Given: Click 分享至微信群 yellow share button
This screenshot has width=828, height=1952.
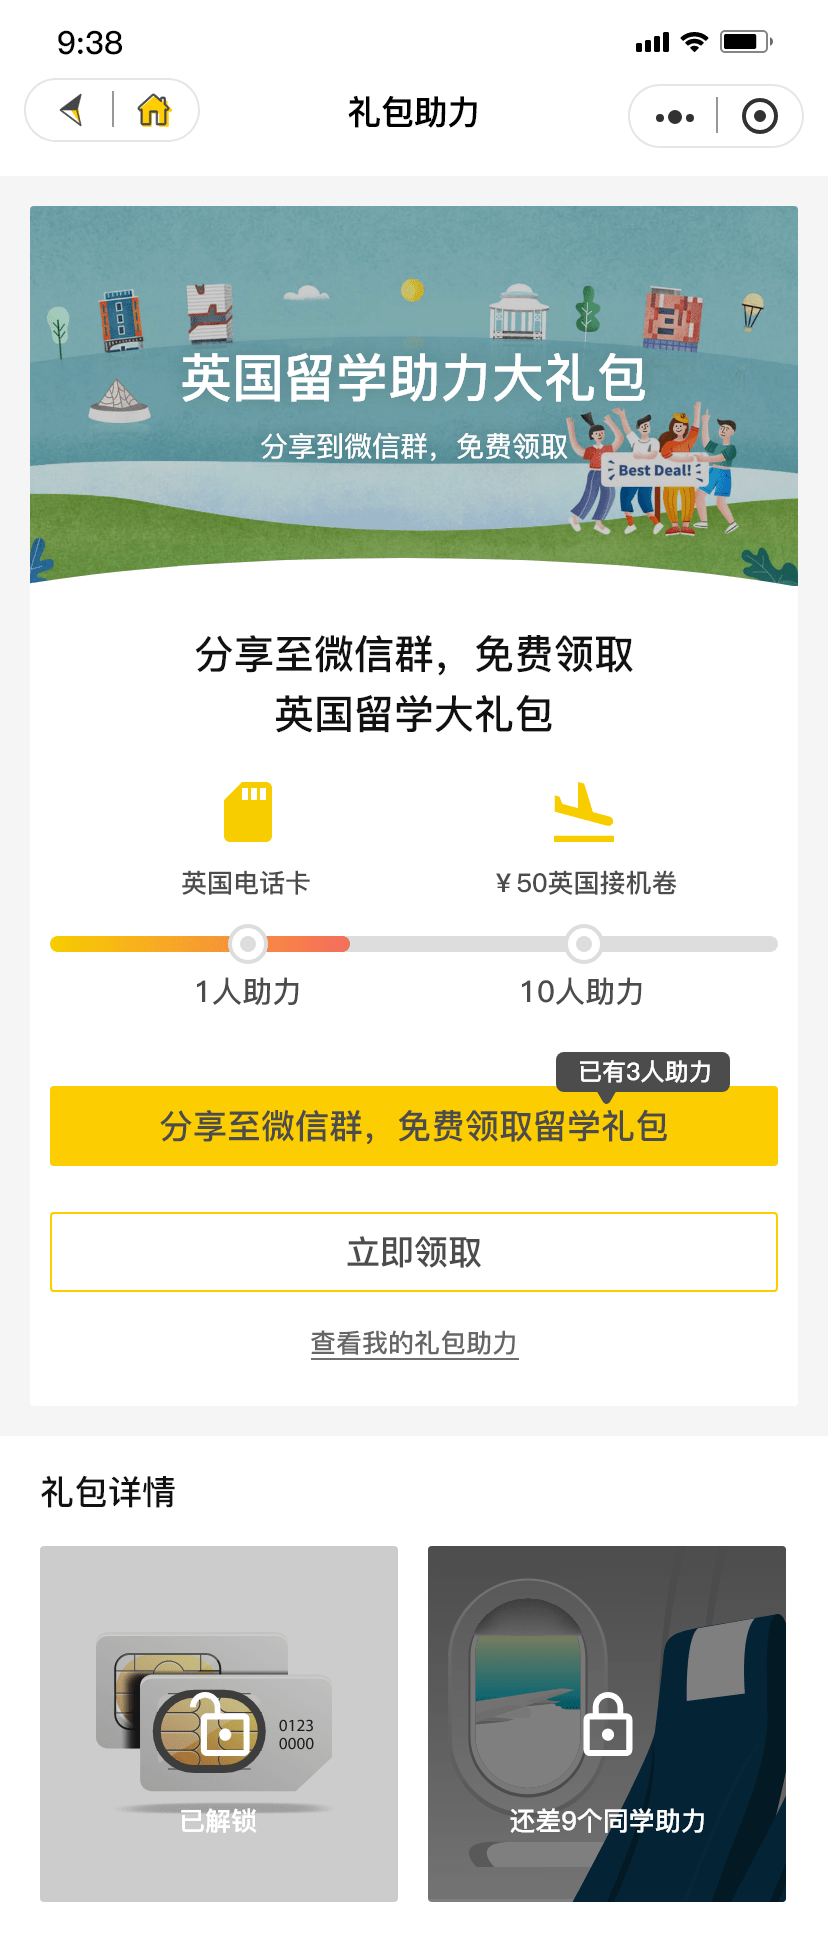Looking at the screenshot, I should 414,1126.
